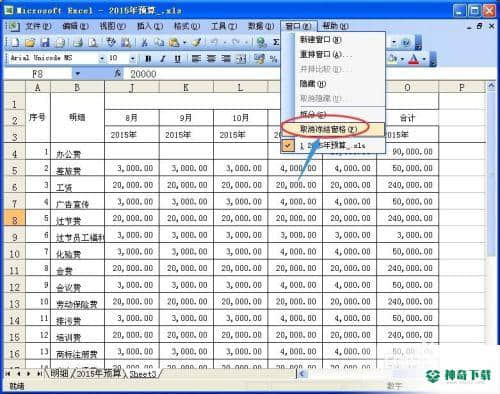Expand the Arial Unicode MS font dropdown
The height and width of the screenshot is (394, 500).
tap(102, 59)
